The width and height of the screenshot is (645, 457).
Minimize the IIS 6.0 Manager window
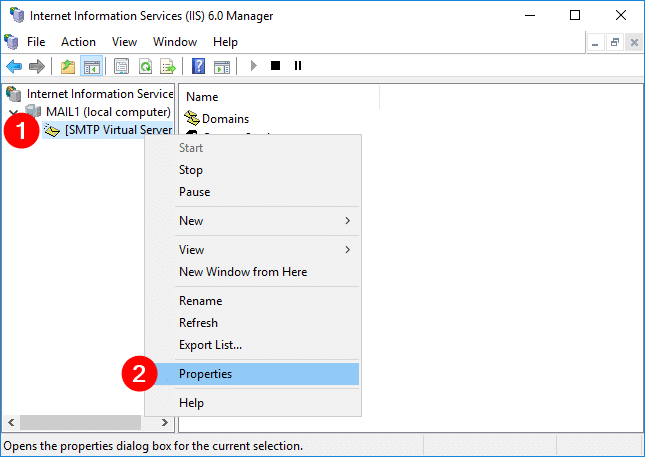click(530, 16)
